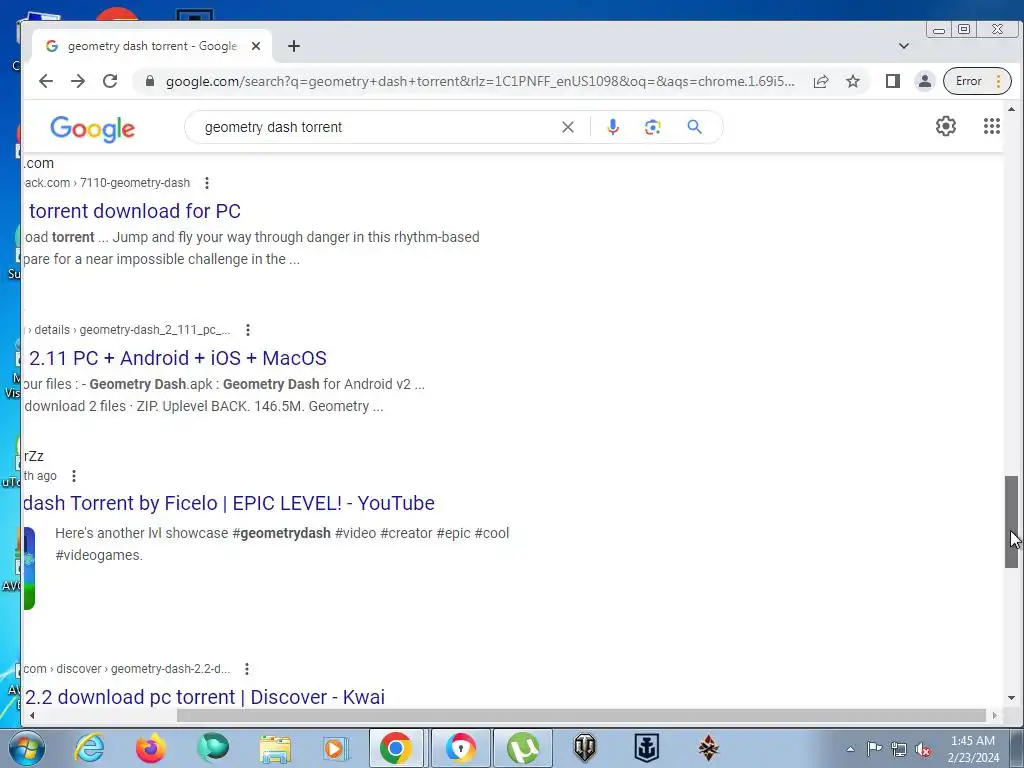
Task: Open Google quick settings gear
Action: pyautogui.click(x=946, y=126)
